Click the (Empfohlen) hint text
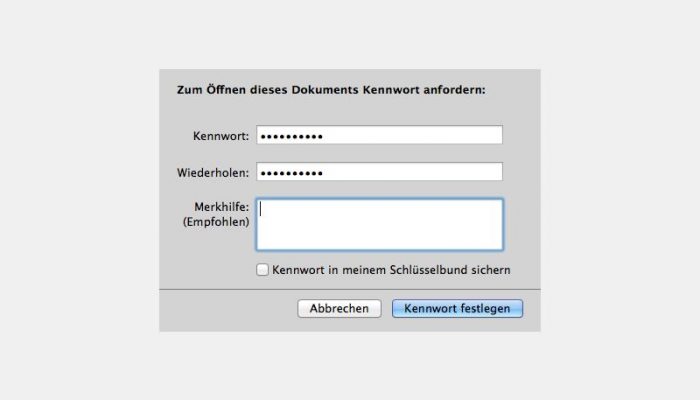Image resolution: width=700 pixels, height=400 pixels. tap(216, 222)
